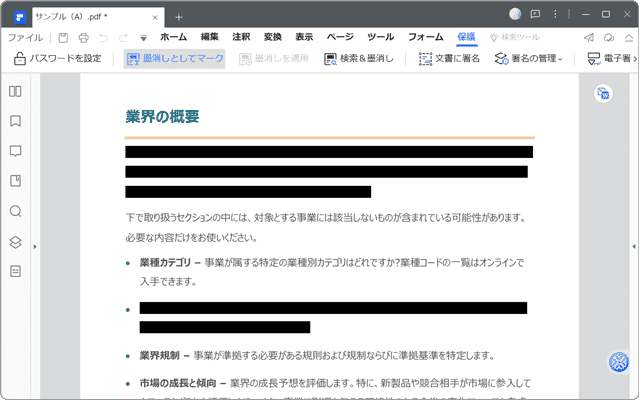Viewport: 640px width, 400px height.
Task: Switch to the フォーム tab
Action: pyautogui.click(x=426, y=37)
